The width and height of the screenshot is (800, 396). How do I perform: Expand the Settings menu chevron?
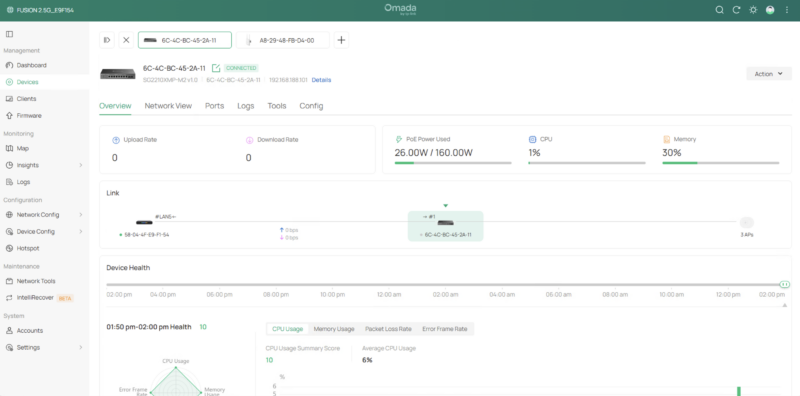pyautogui.click(x=81, y=348)
